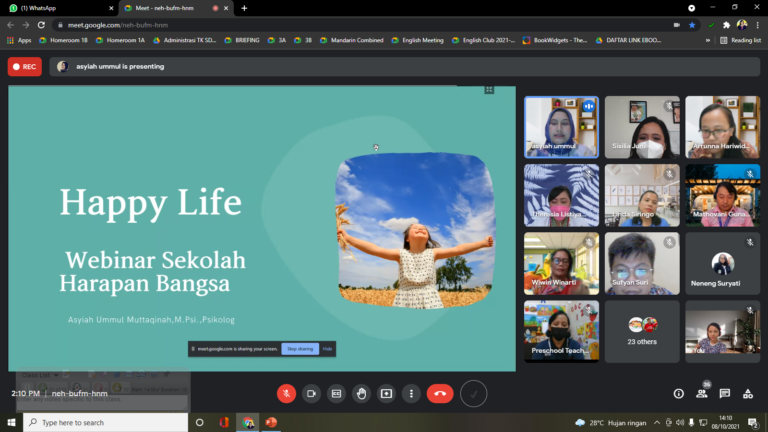This screenshot has width=768, height=432.
Task: Raise your hand in the meeting
Action: [x=361, y=394]
